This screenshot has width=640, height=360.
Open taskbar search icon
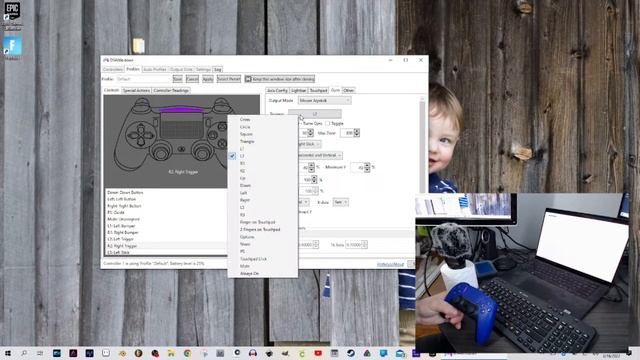(x=24, y=353)
